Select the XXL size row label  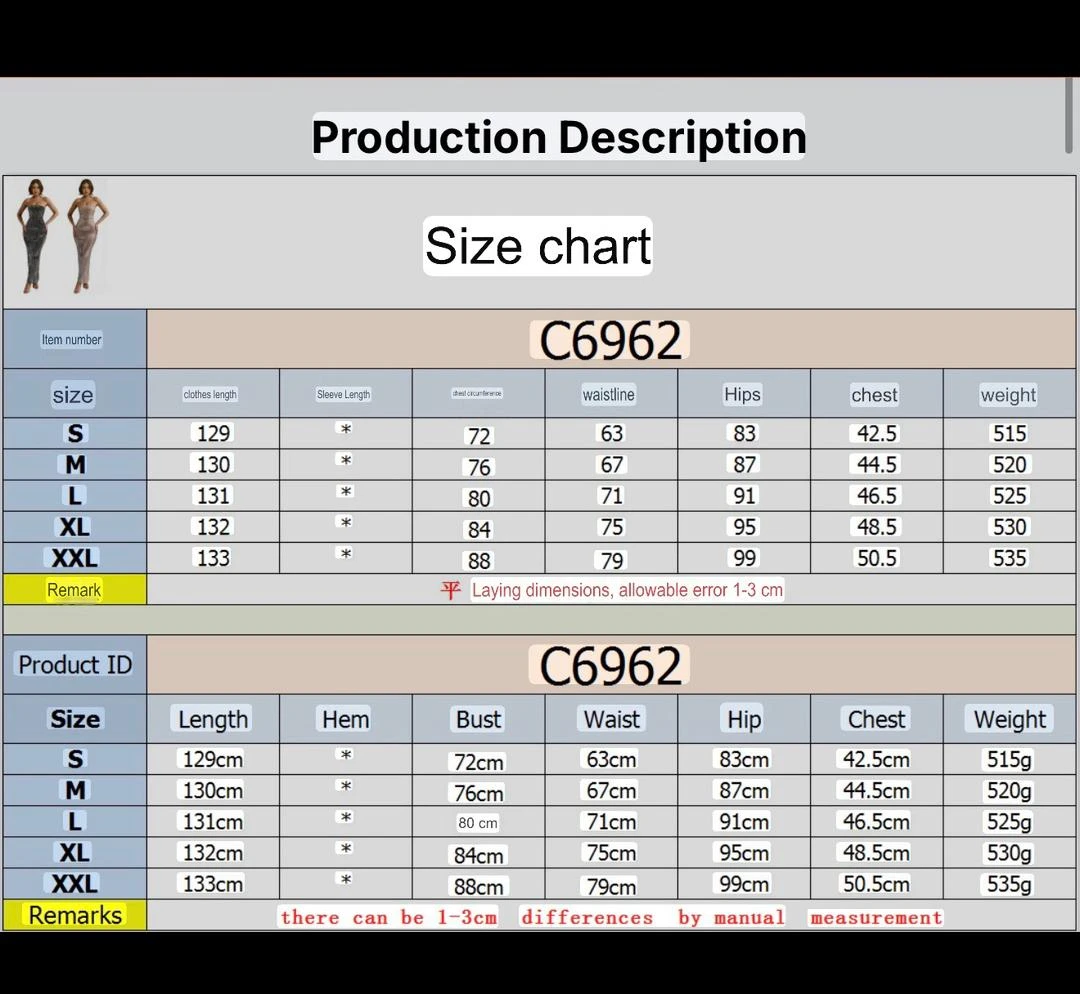pyautogui.click(x=74, y=558)
